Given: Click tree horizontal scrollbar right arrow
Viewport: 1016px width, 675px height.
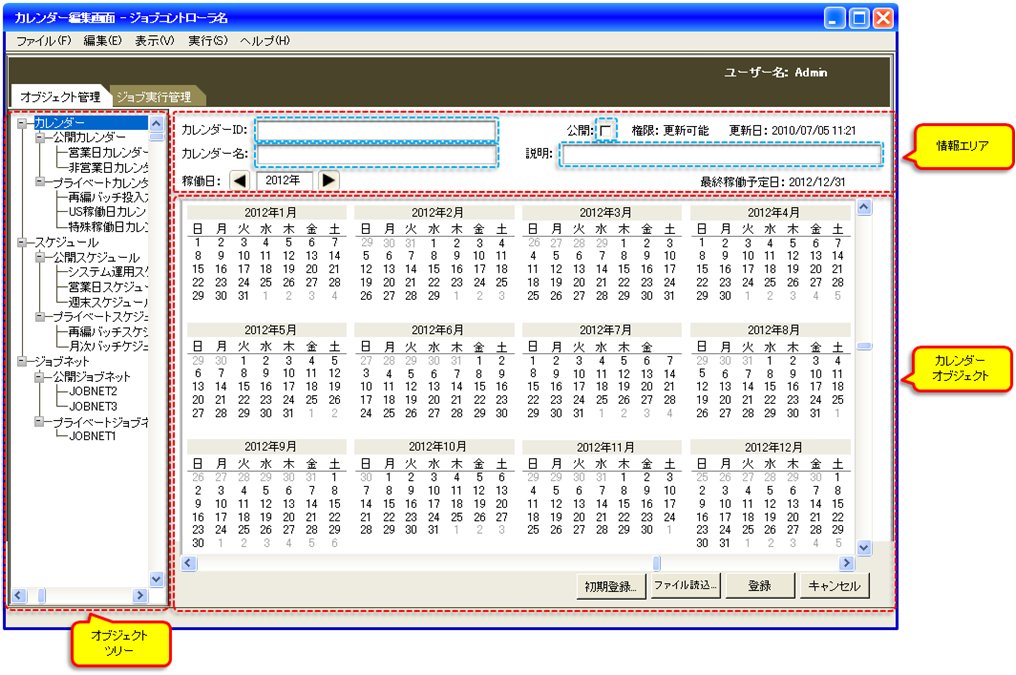Looking at the screenshot, I should (x=139, y=595).
